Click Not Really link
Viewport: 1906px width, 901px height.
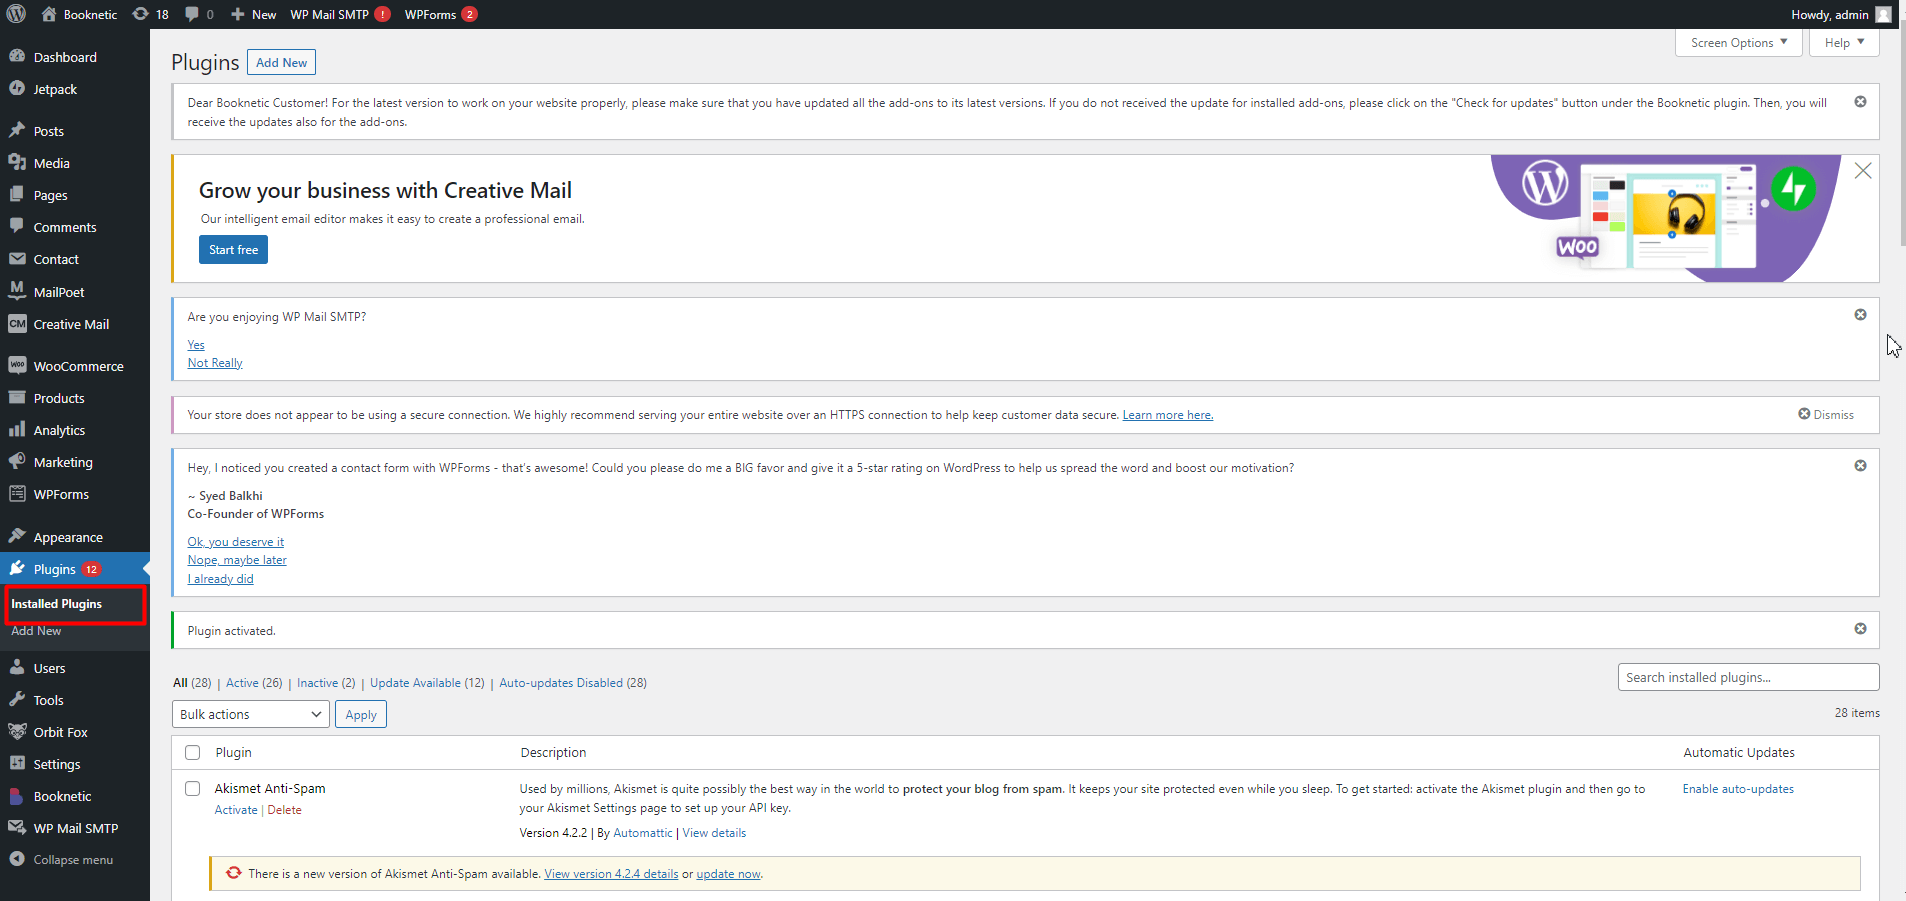click(215, 363)
